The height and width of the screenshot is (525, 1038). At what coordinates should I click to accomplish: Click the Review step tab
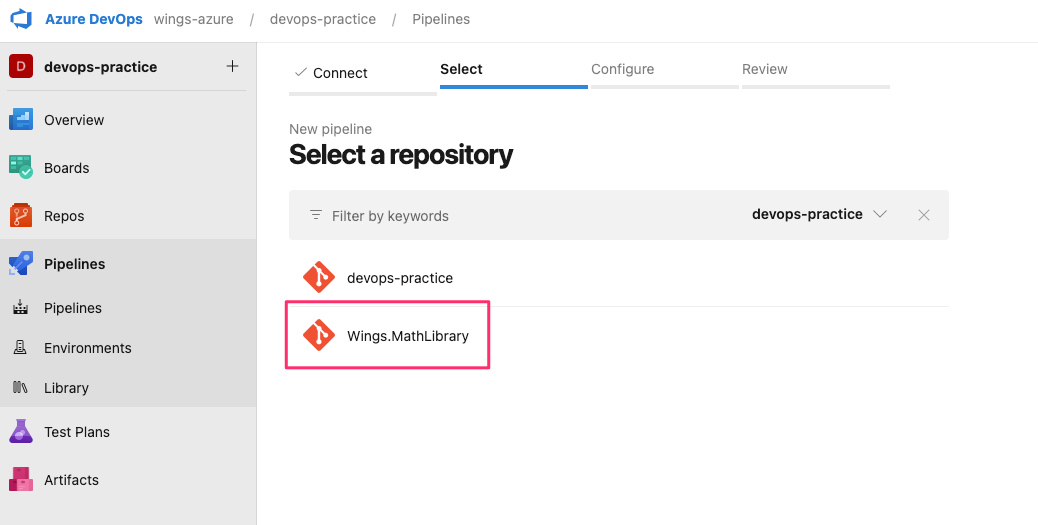tap(764, 70)
